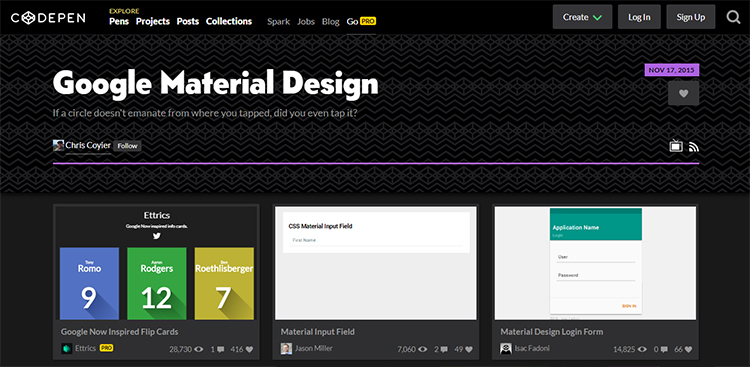Click the PRO badge next to Ettrics

[106, 348]
